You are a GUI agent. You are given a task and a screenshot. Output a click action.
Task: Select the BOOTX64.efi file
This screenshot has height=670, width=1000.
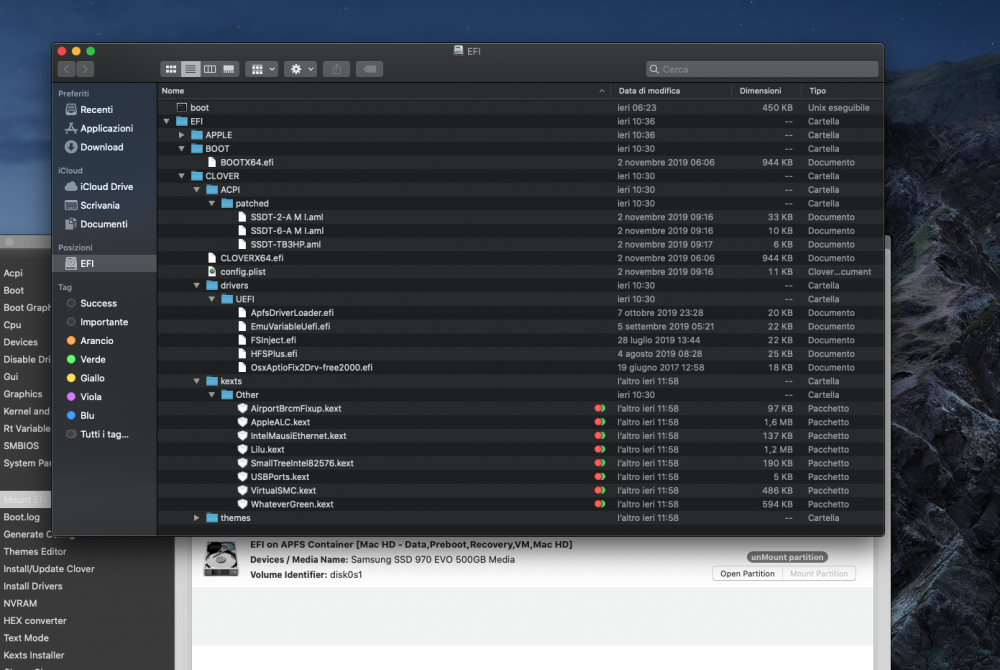point(520,163)
